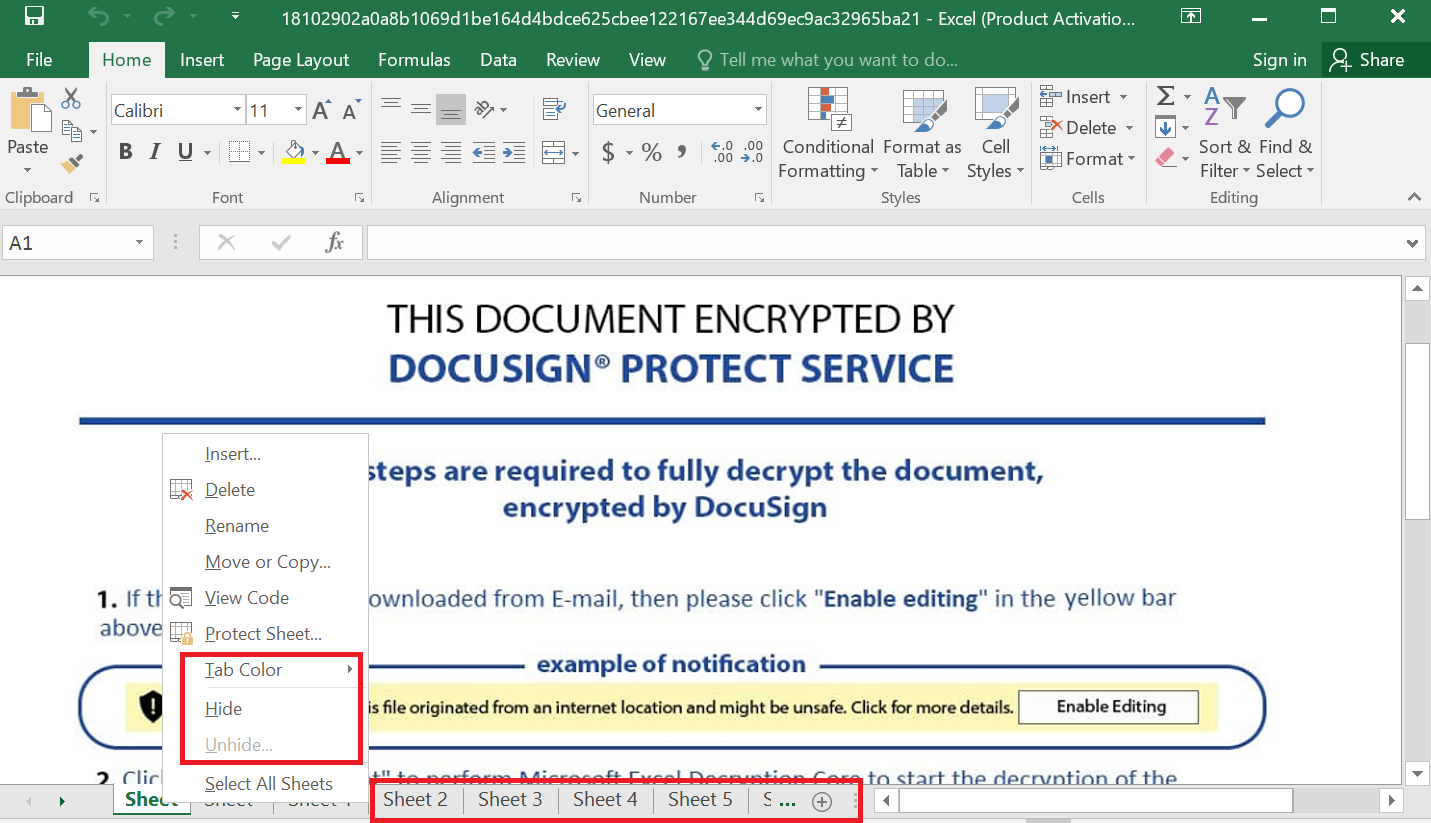Open Conditional Formatting menu
This screenshot has width=1431, height=823.
coord(828,134)
